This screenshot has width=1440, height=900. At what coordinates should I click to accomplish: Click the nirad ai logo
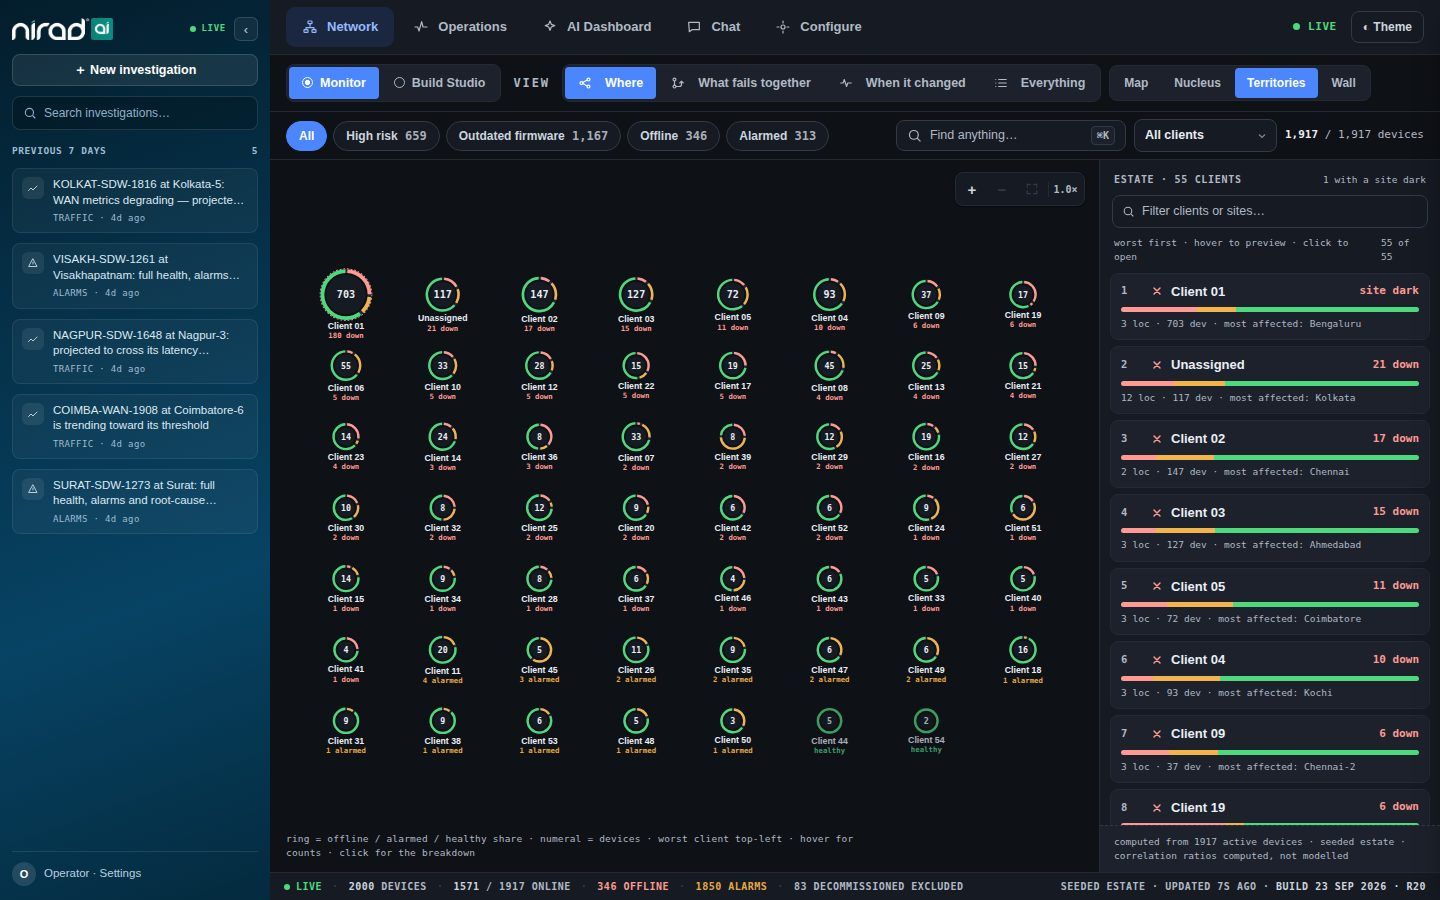pos(62,29)
